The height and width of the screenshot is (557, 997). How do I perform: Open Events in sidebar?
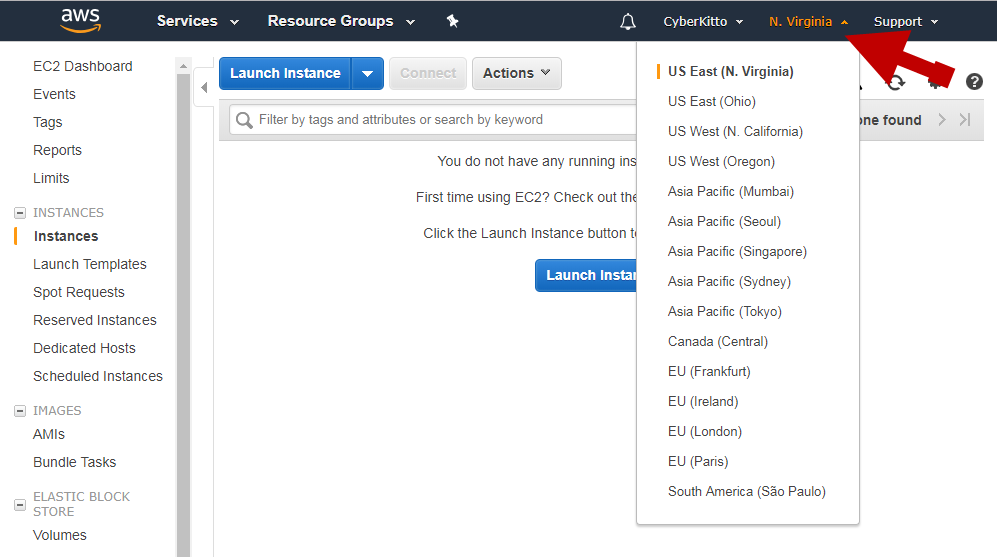54,94
